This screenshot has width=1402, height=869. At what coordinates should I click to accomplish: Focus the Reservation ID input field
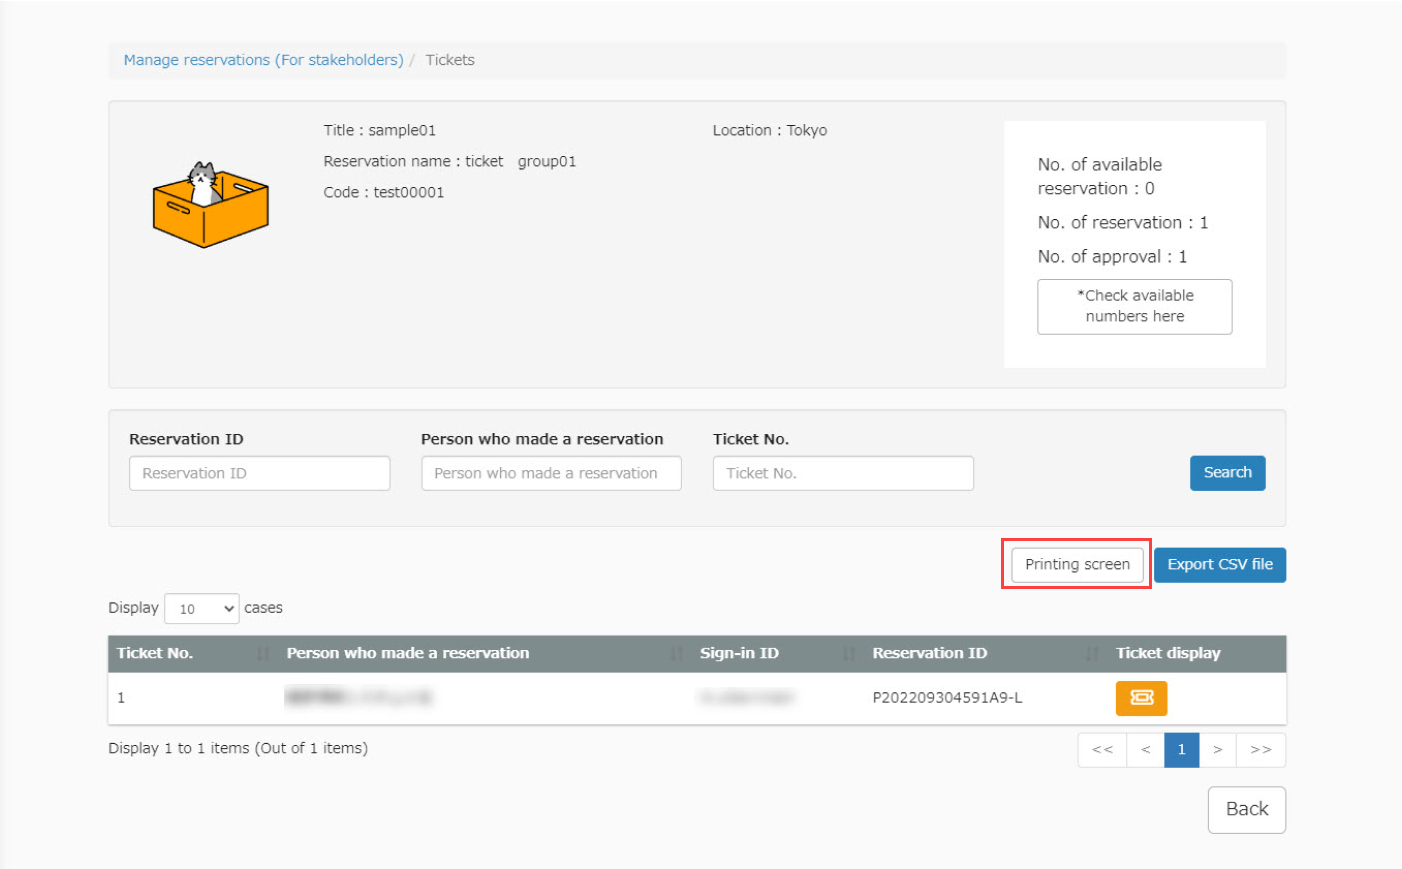[259, 474]
